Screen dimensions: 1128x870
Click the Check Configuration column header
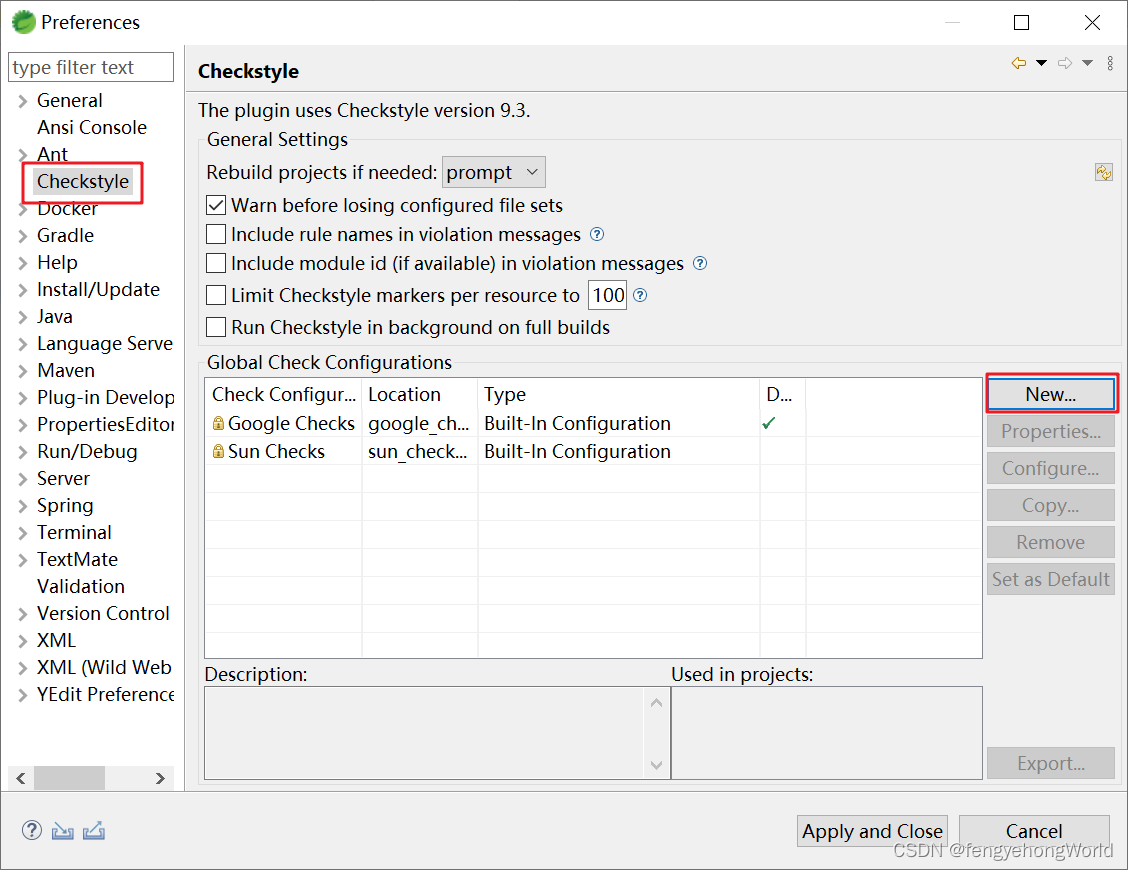pos(284,394)
